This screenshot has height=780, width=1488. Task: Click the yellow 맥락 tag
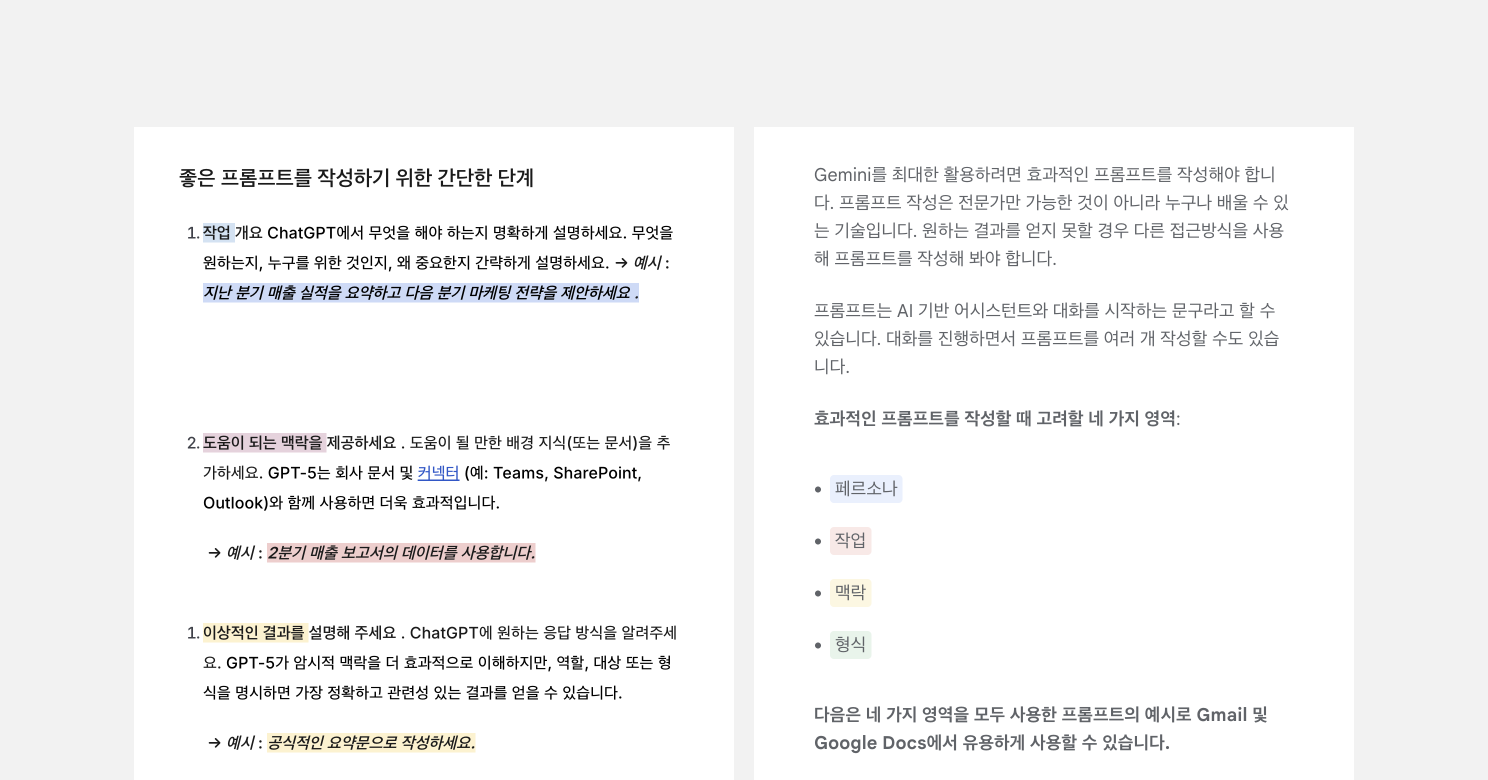coord(850,593)
